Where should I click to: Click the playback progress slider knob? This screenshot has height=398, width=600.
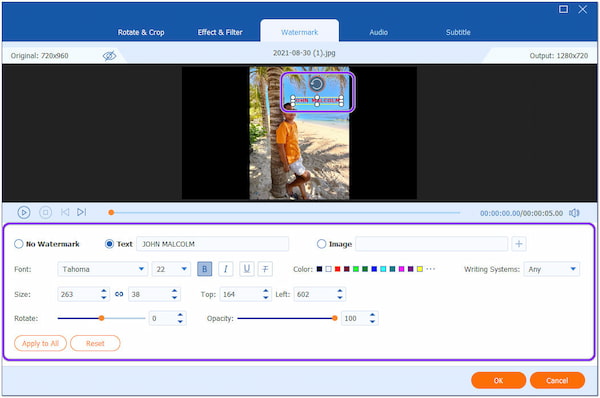click(x=111, y=212)
